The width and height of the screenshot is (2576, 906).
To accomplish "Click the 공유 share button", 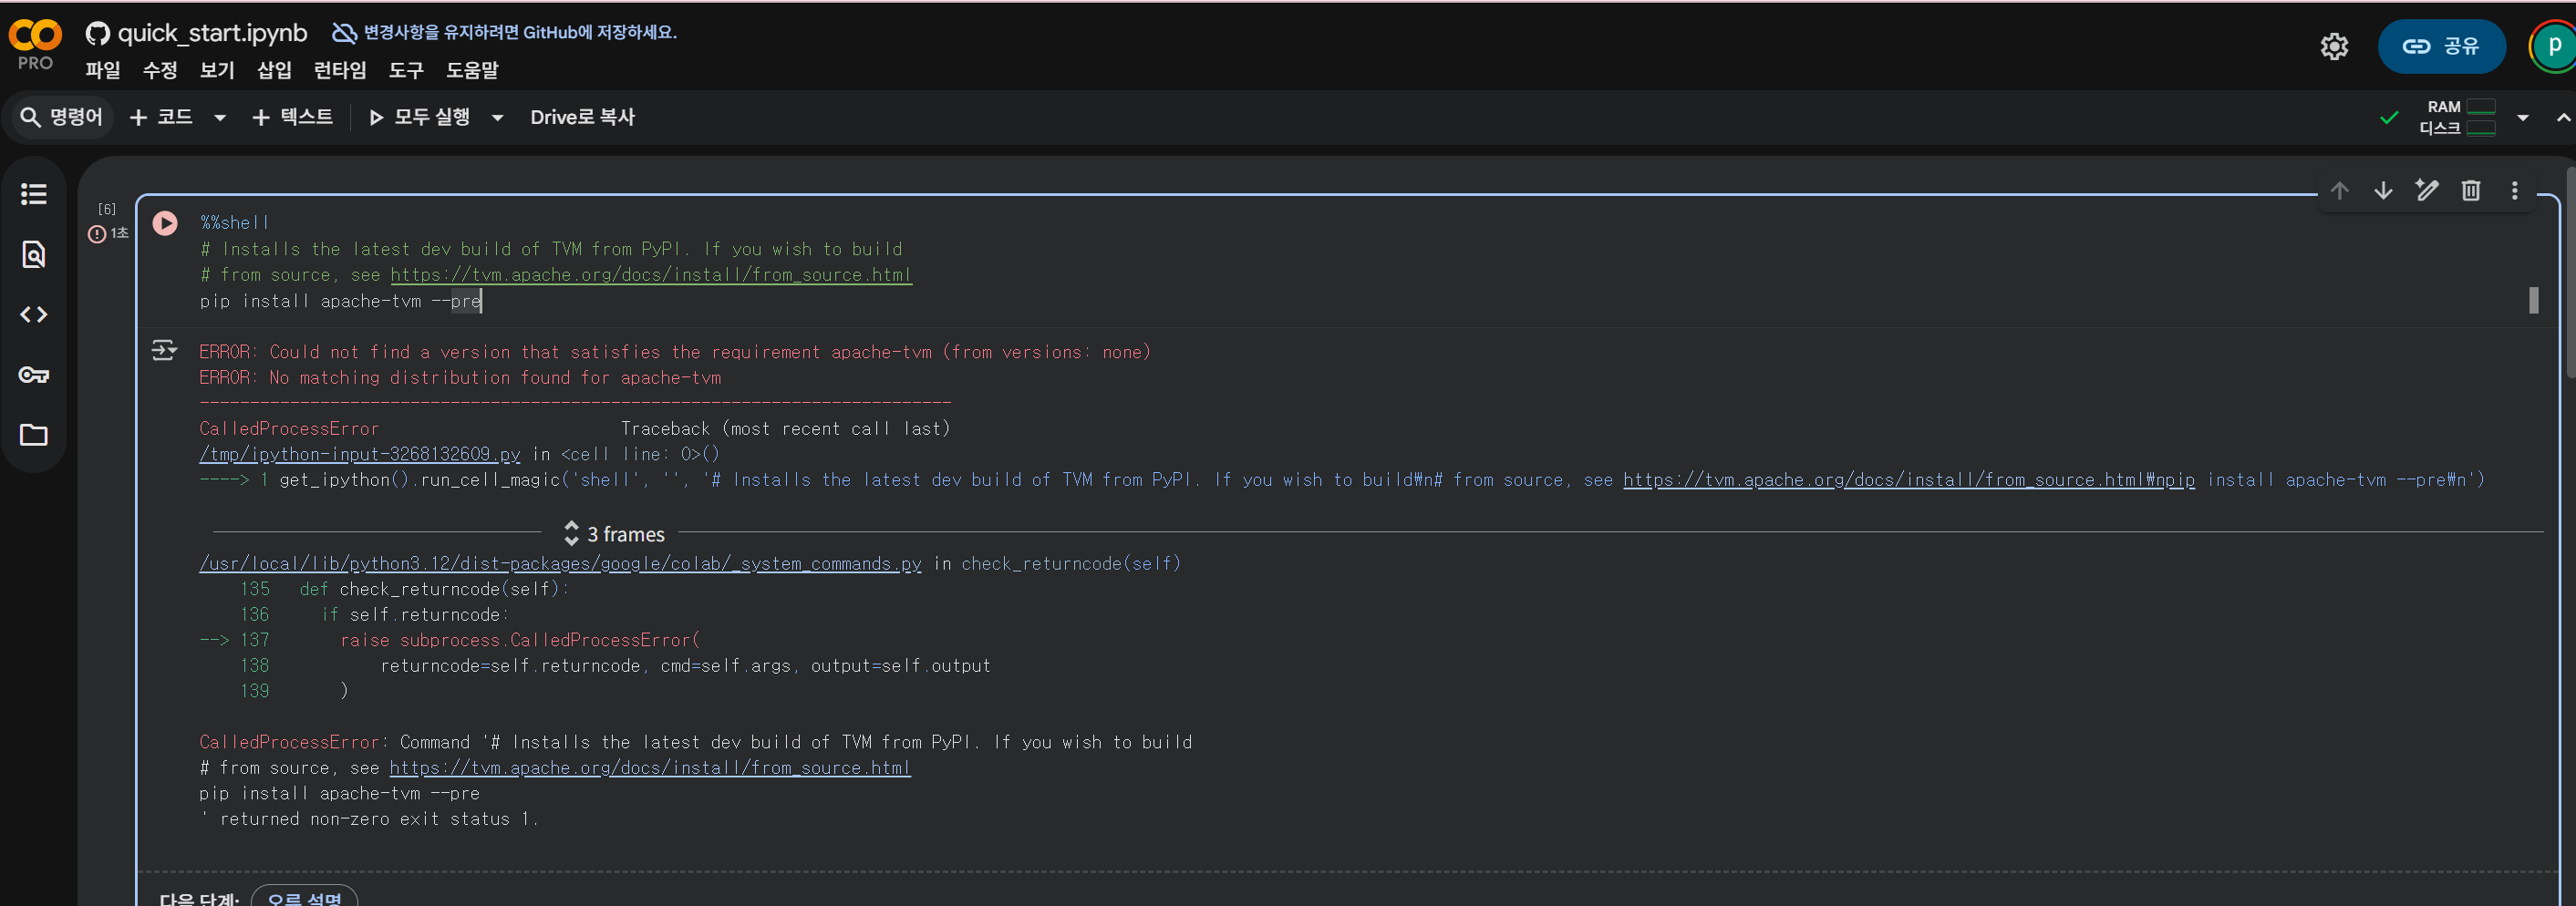I will (2441, 47).
